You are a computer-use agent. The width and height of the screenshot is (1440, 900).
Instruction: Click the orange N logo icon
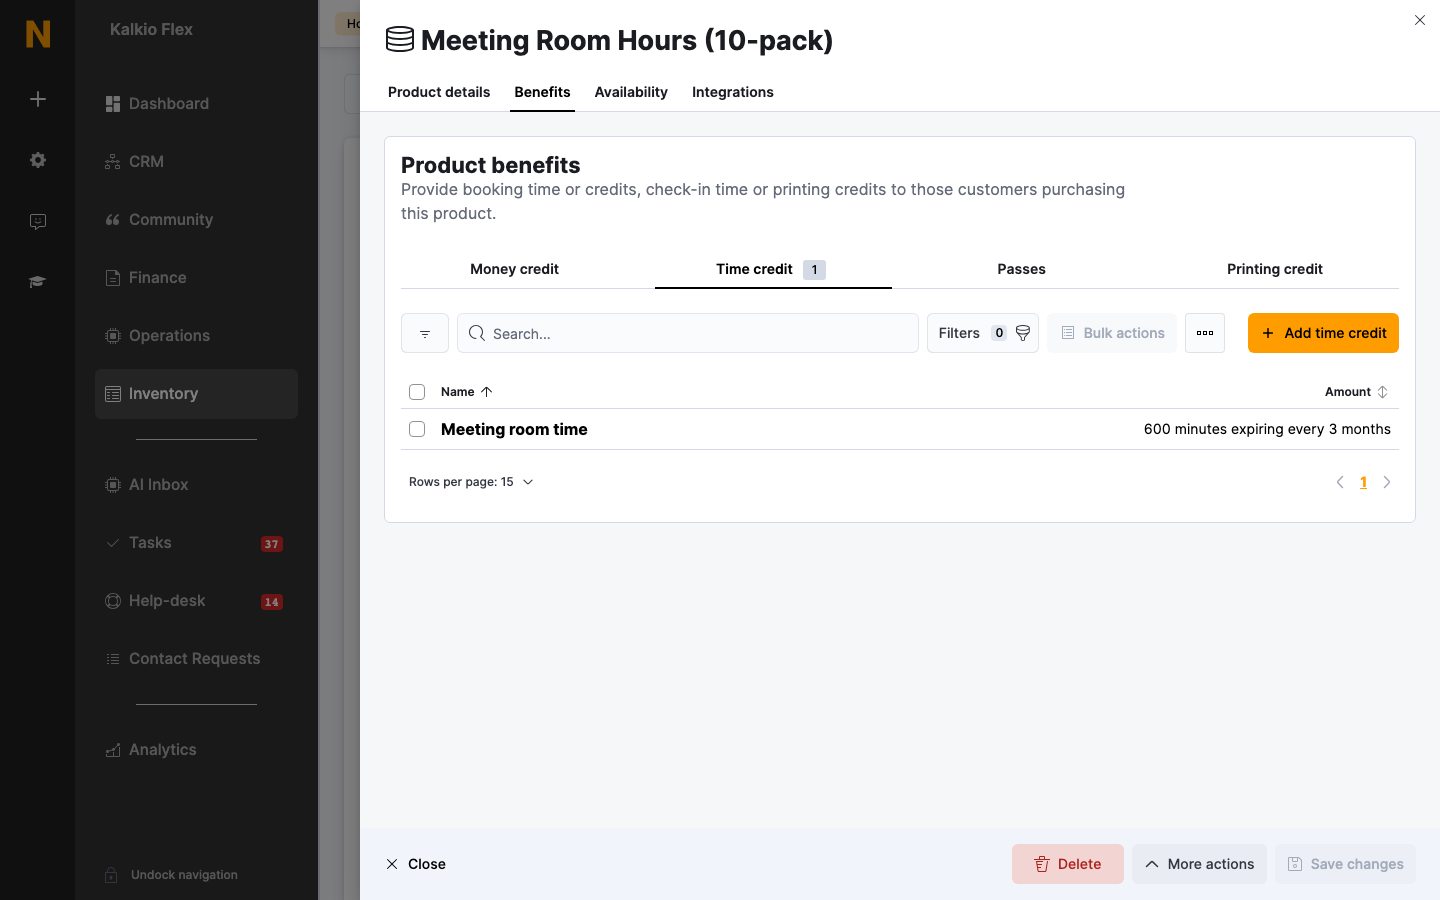pyautogui.click(x=38, y=34)
